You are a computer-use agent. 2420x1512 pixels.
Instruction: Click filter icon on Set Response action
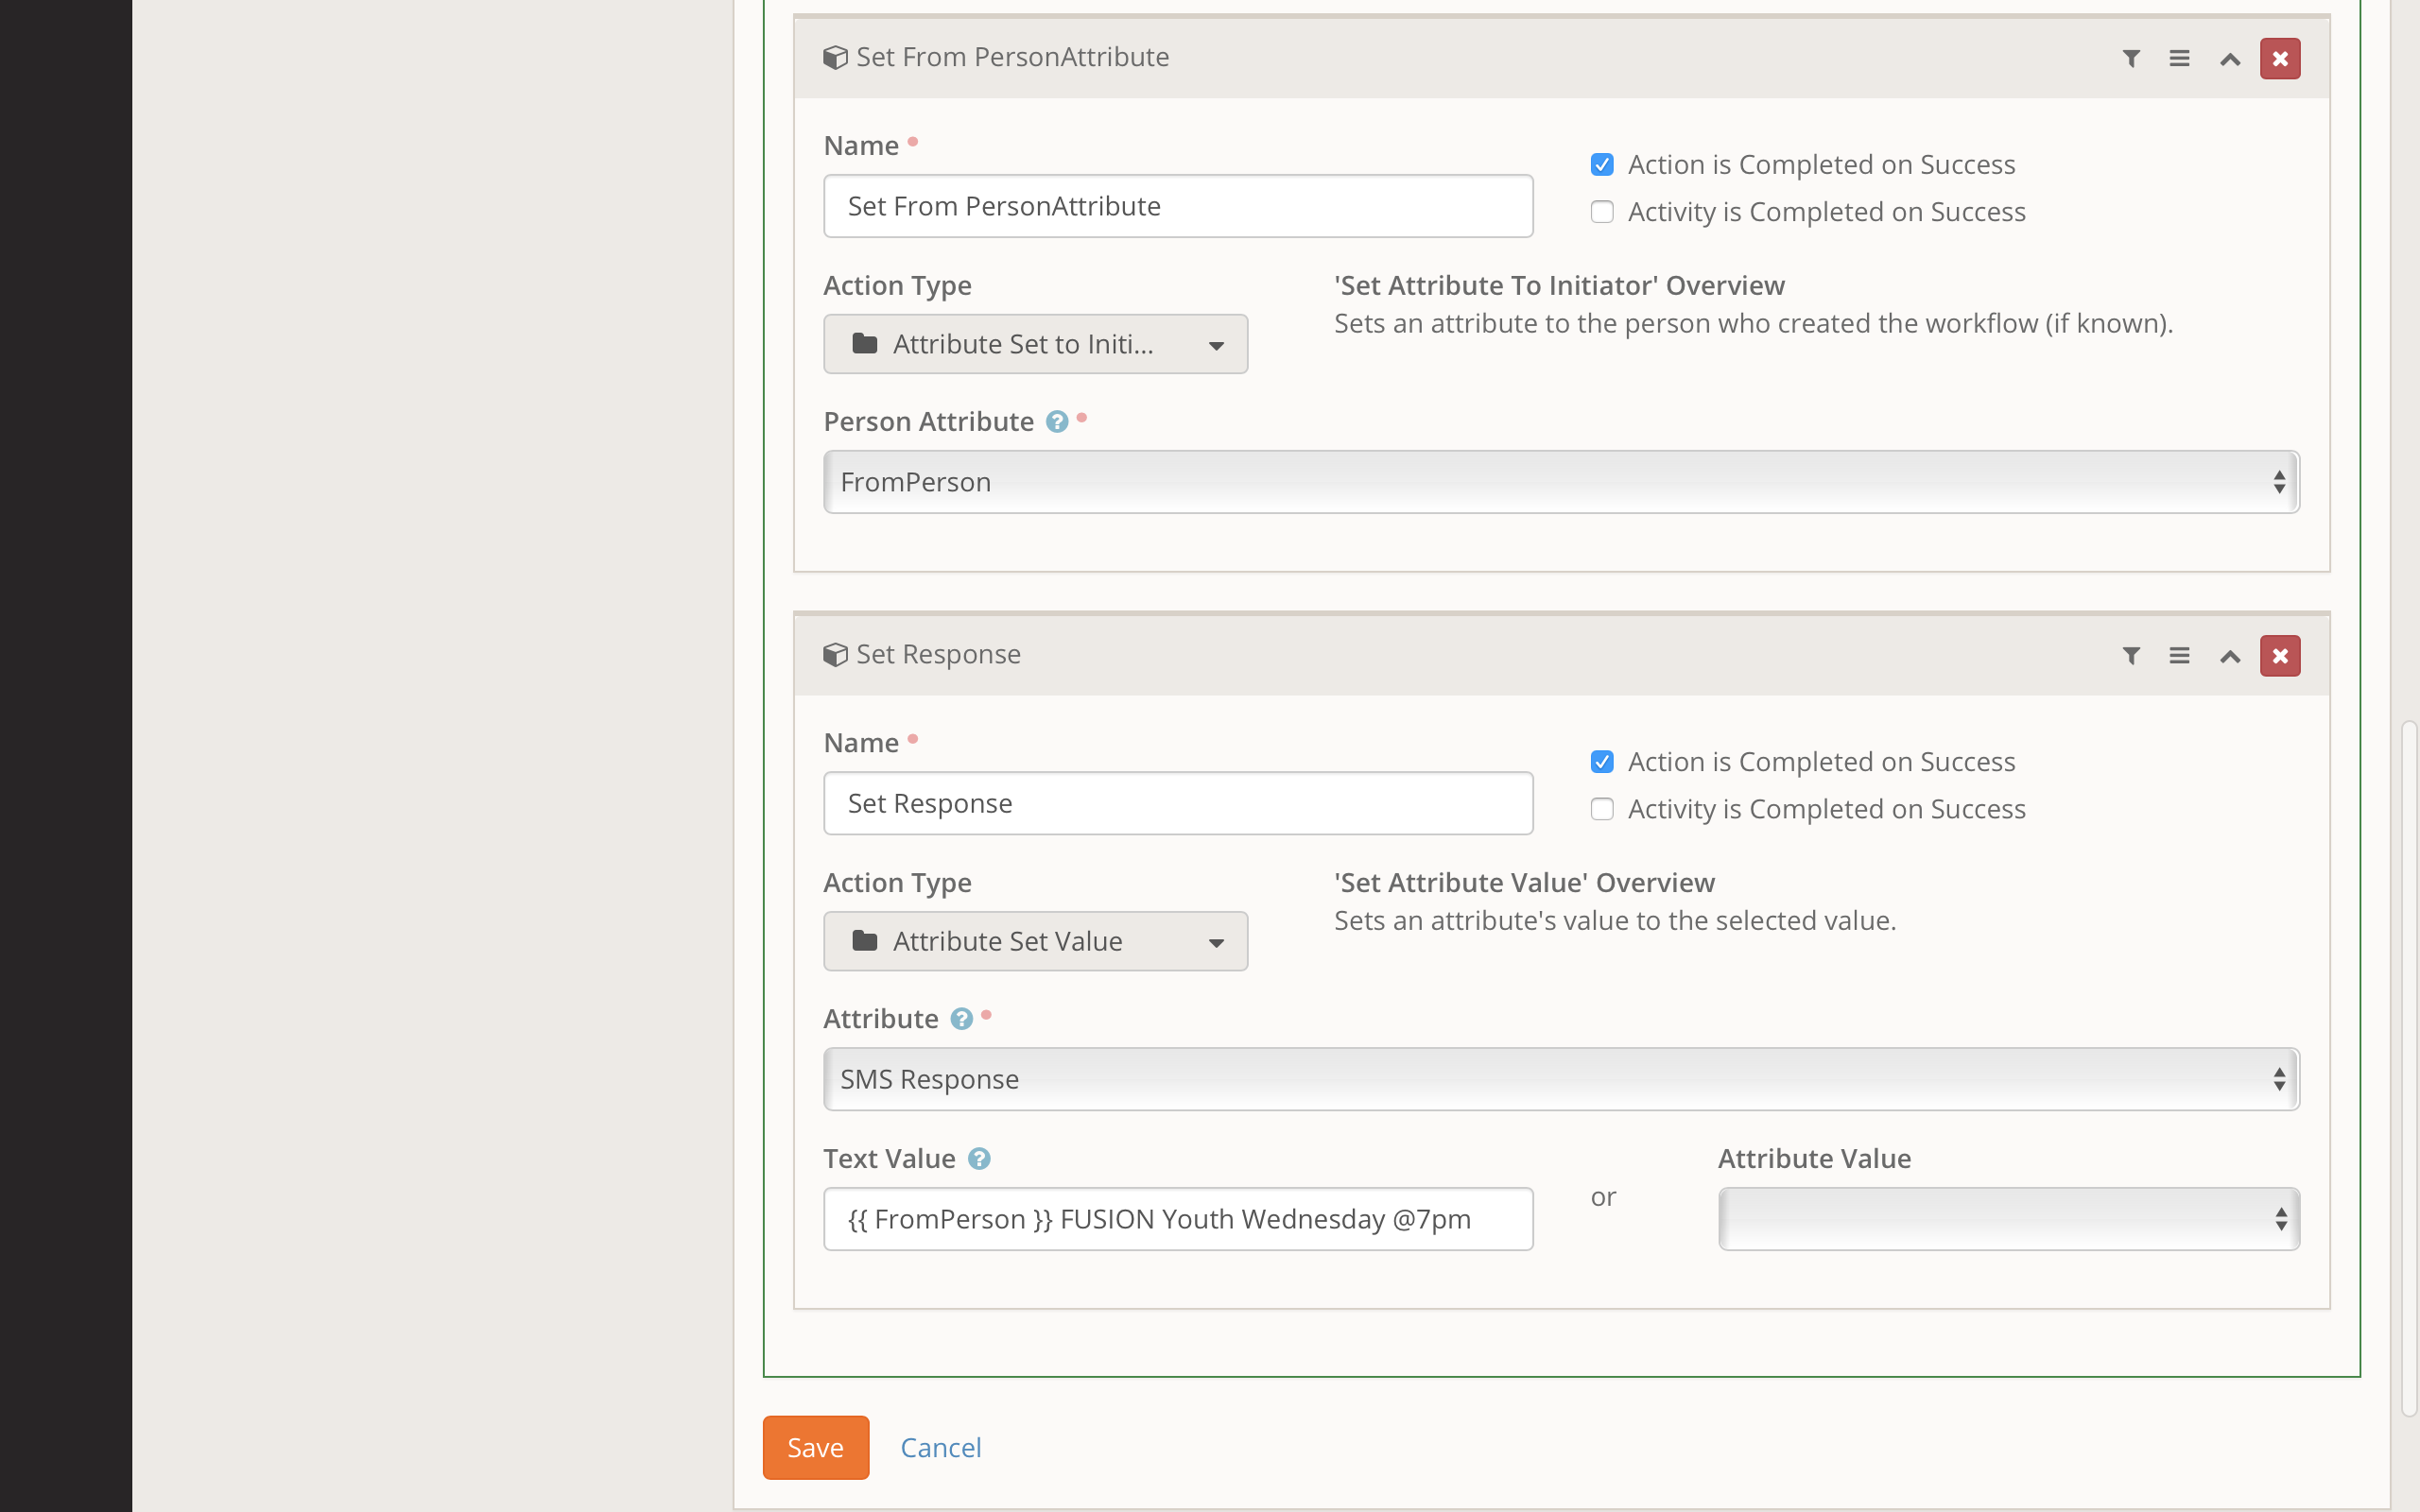(2130, 655)
